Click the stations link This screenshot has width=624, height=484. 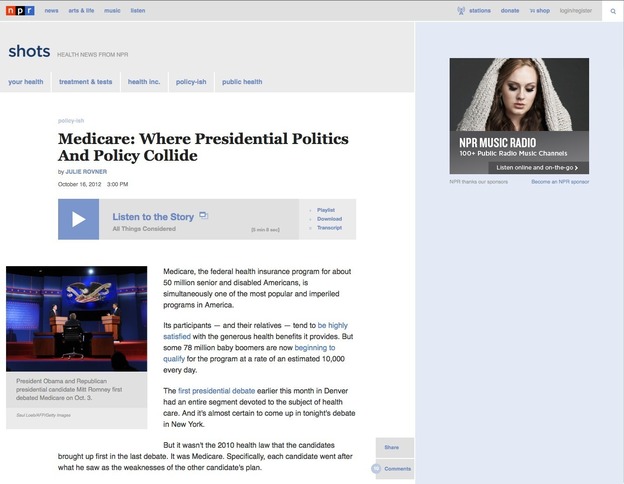[x=480, y=11]
